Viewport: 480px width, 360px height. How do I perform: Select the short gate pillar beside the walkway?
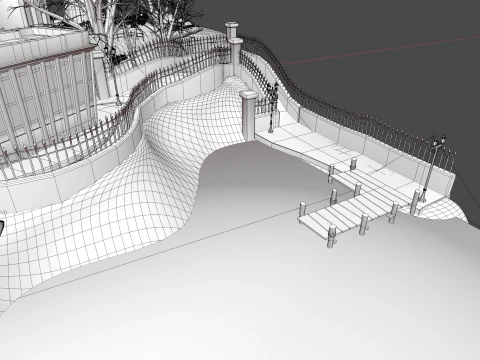[x=249, y=115]
